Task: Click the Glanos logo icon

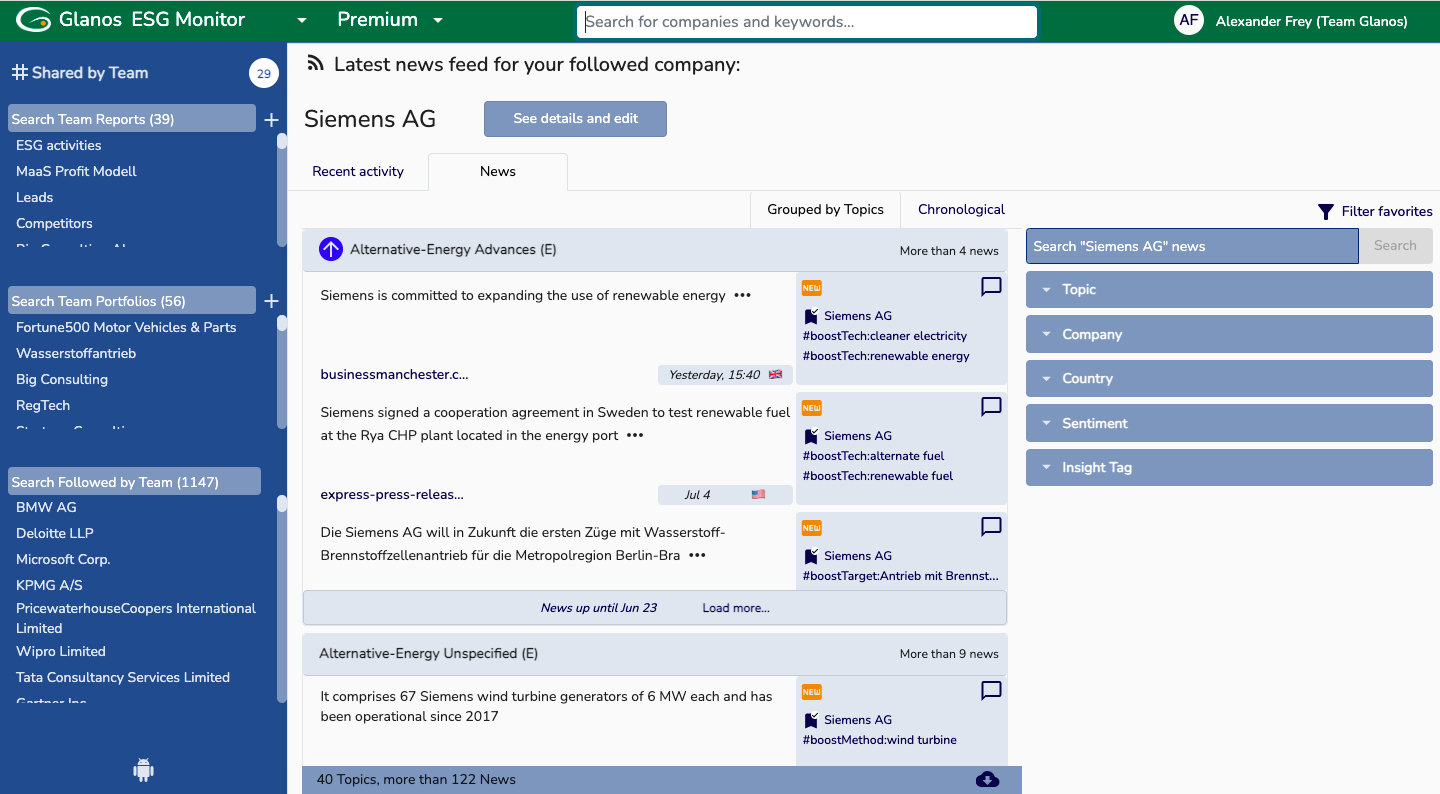Action: 34,19
